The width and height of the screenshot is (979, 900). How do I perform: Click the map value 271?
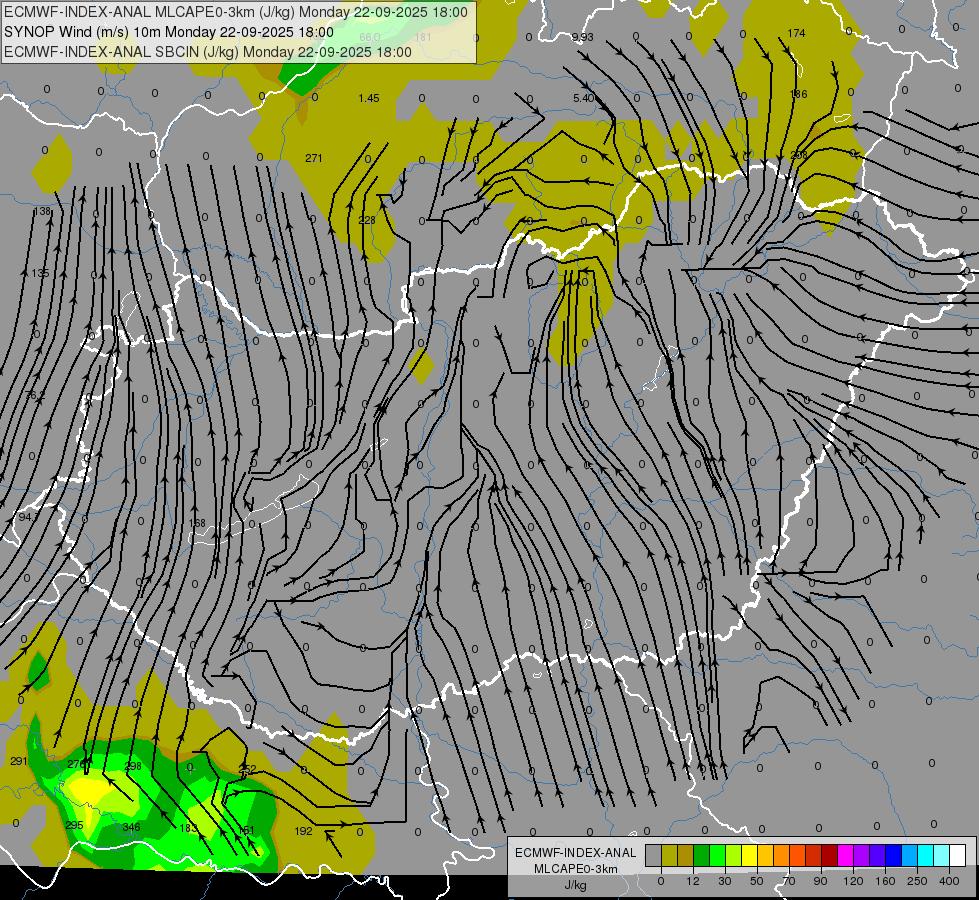(314, 158)
